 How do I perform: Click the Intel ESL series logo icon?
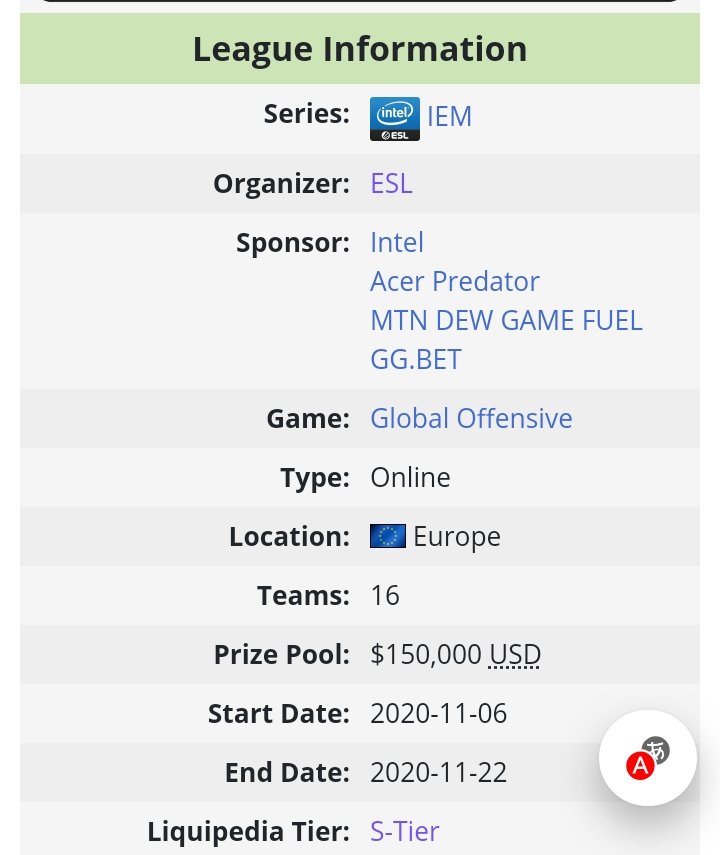[x=394, y=118]
